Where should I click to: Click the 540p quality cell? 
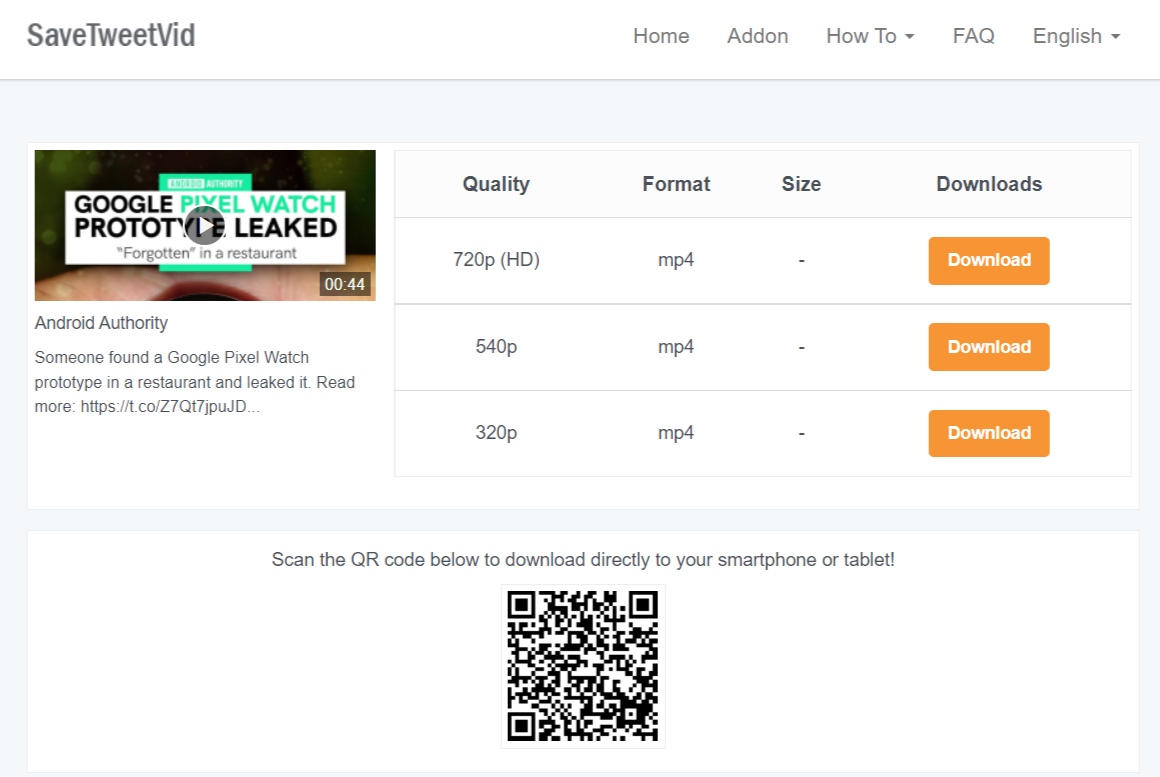pyautogui.click(x=496, y=347)
